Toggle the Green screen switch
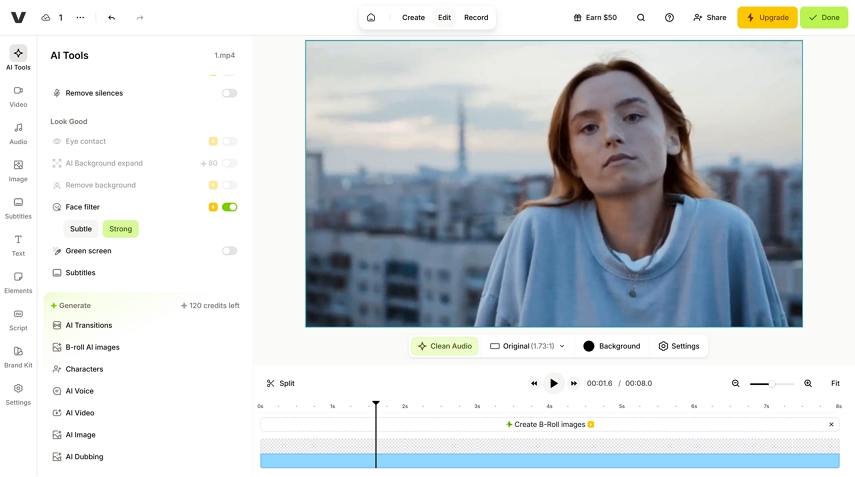 230,251
